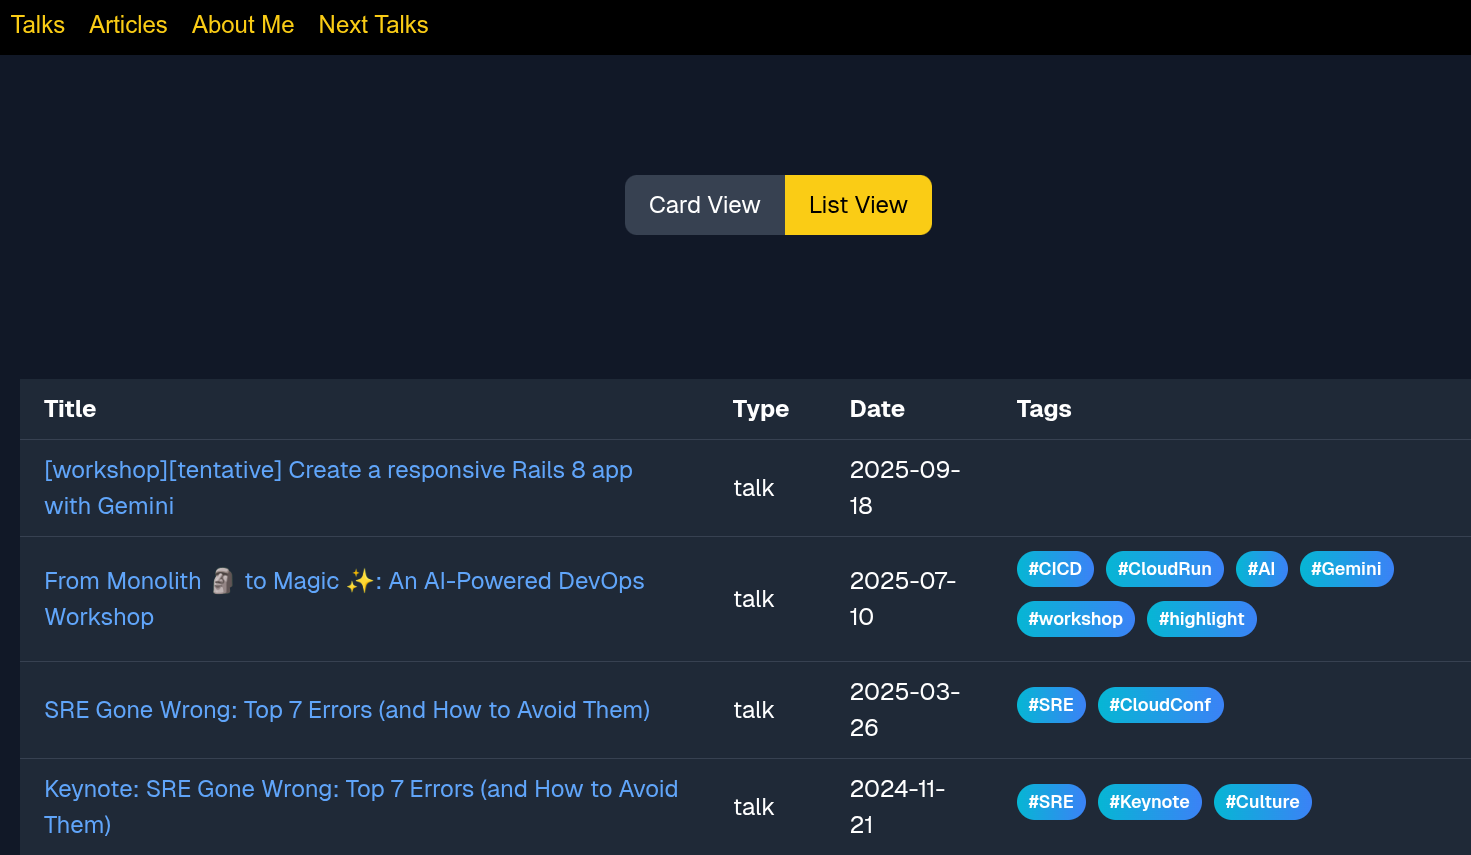Screen dimensions: 1471x855
Task: Filter by the #CloudRun tag
Action: point(1164,569)
